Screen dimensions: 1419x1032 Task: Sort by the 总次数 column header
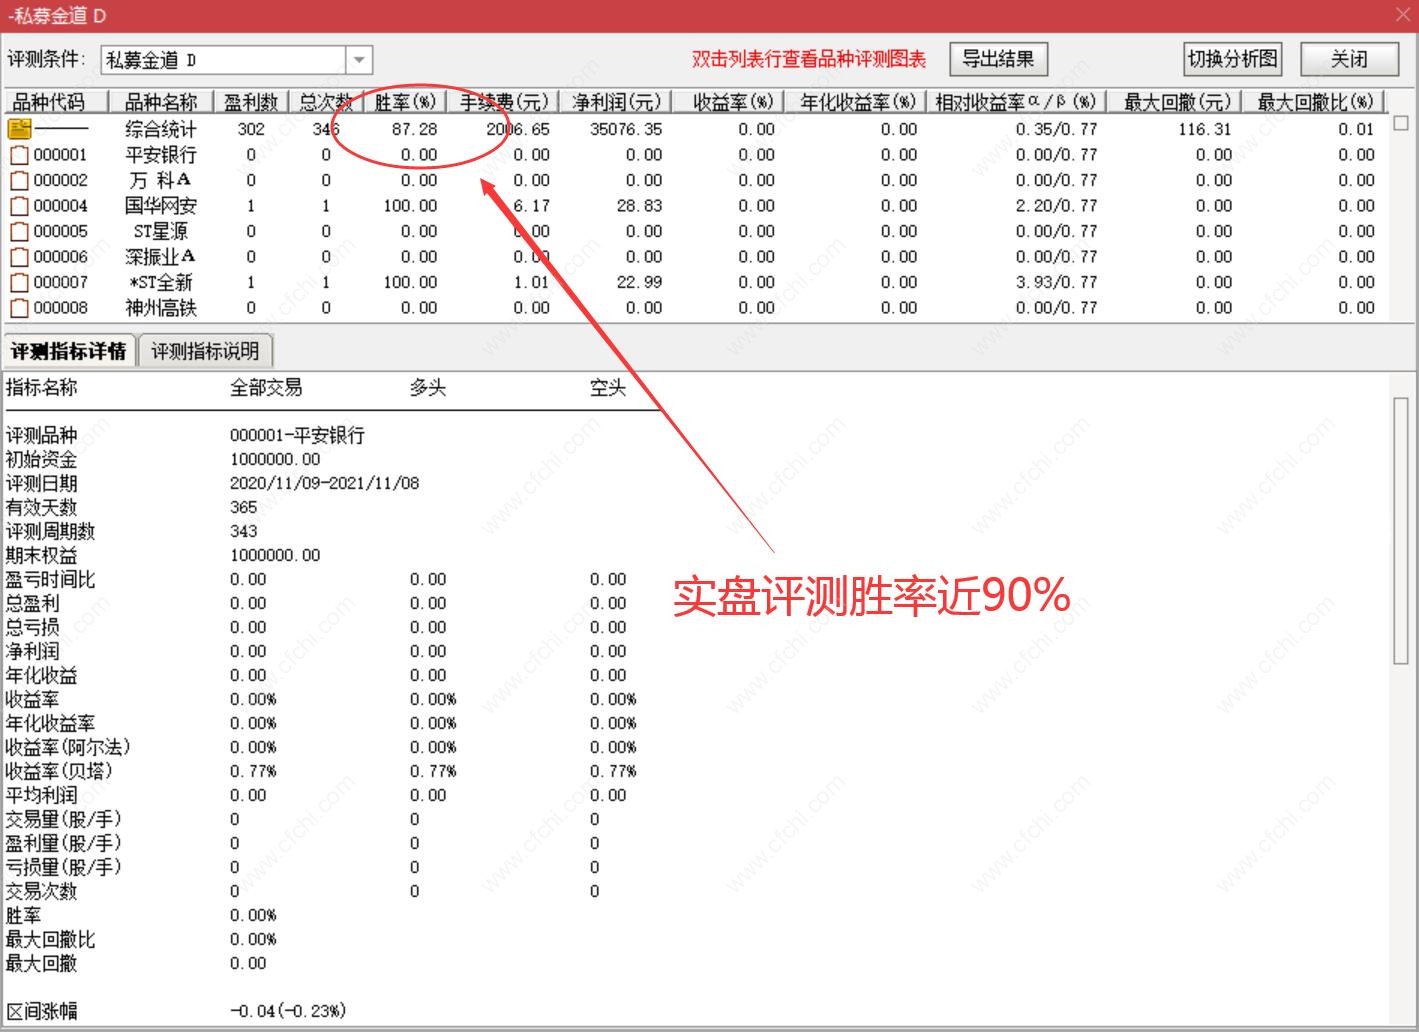326,102
